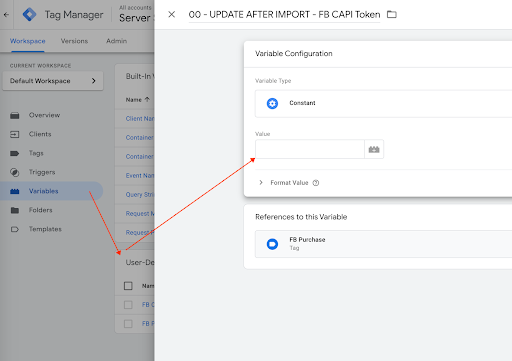512x361 pixels.
Task: Toggle select-all checkbox for user-defined variables
Action: coord(128,286)
